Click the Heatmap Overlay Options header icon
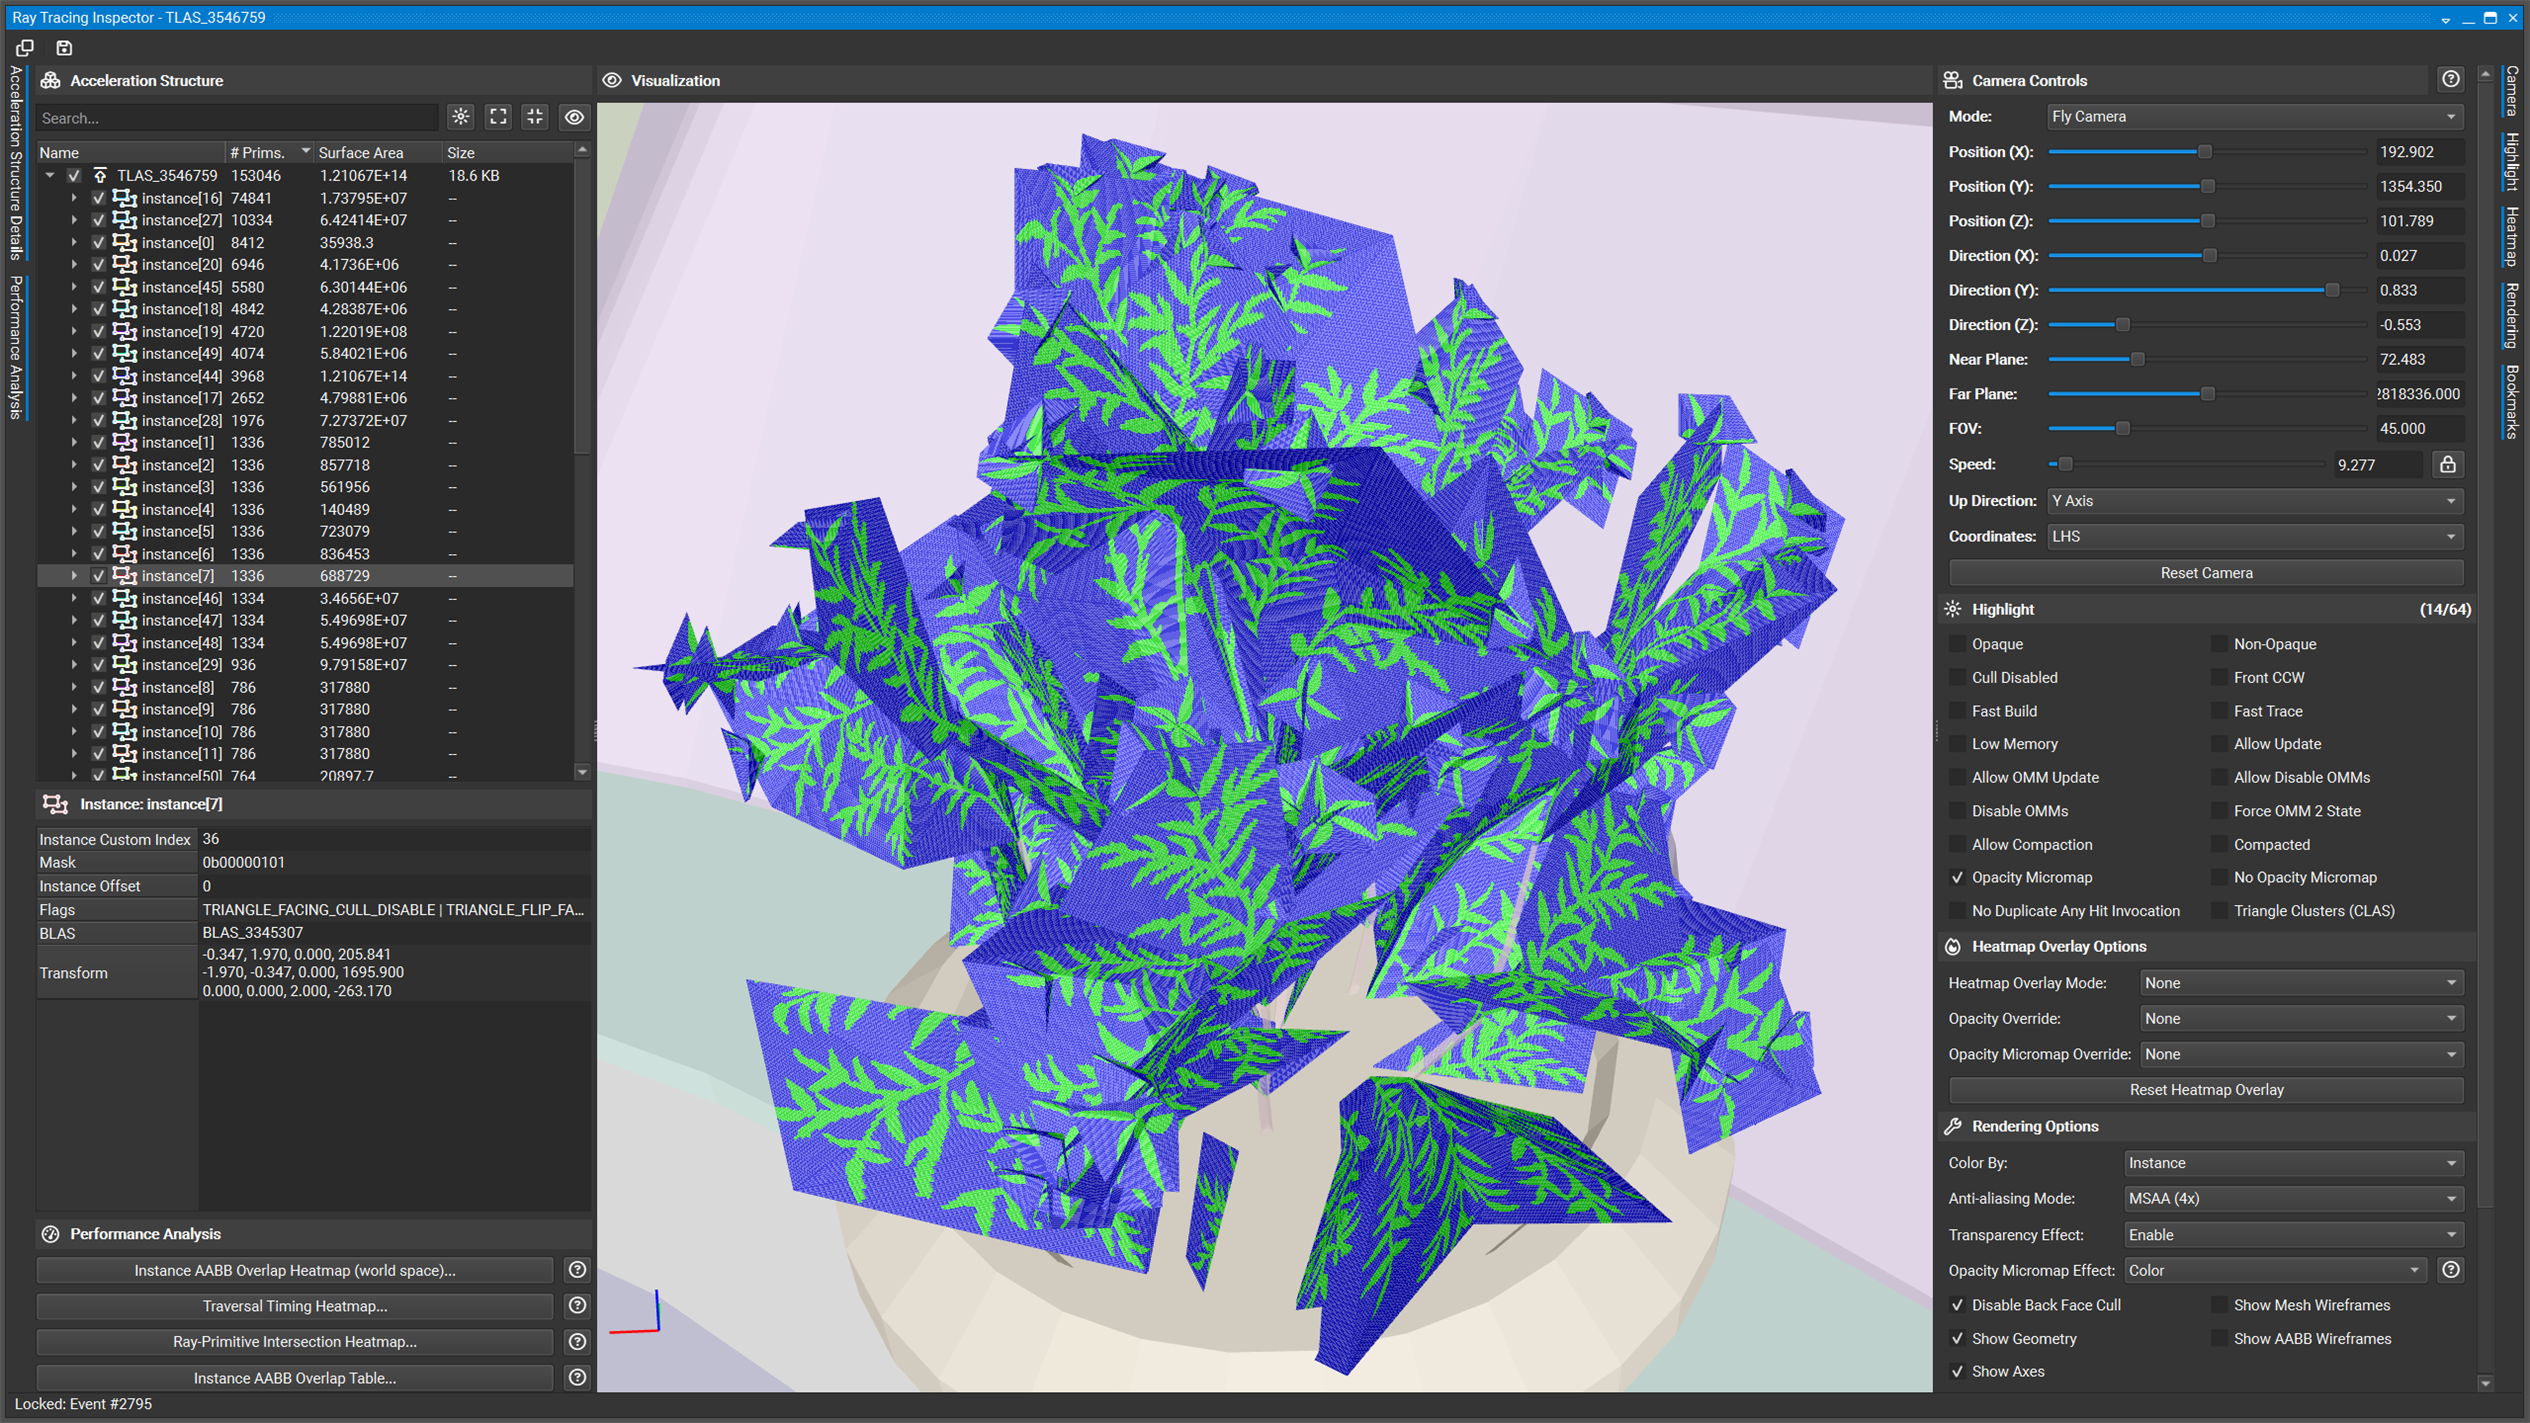 [1953, 946]
